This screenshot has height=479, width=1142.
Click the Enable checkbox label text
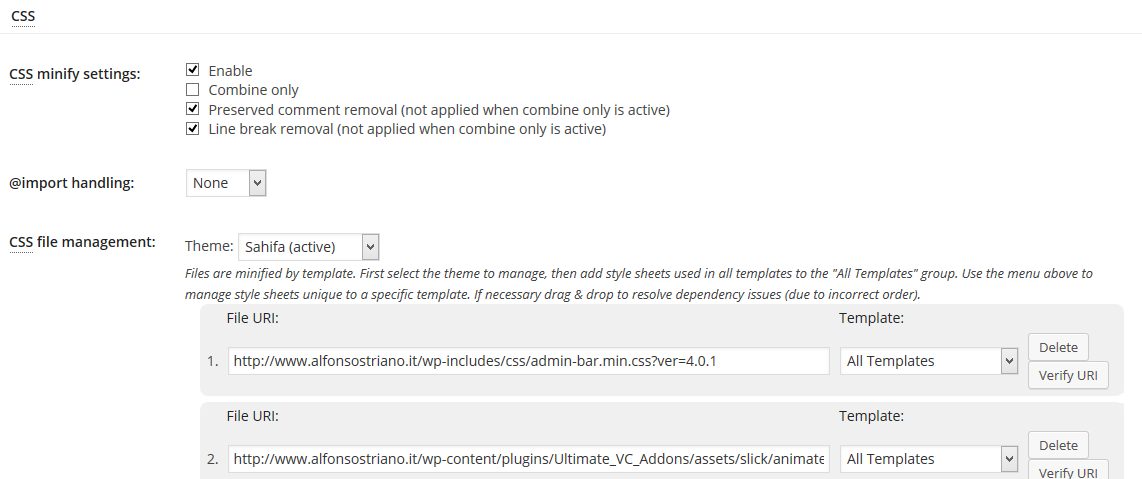click(230, 71)
